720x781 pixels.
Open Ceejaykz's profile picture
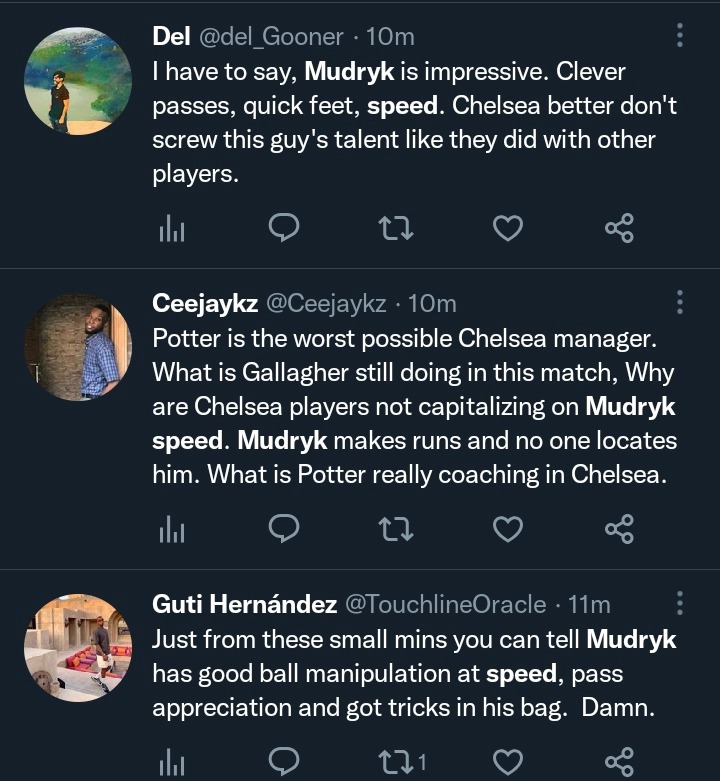point(78,347)
